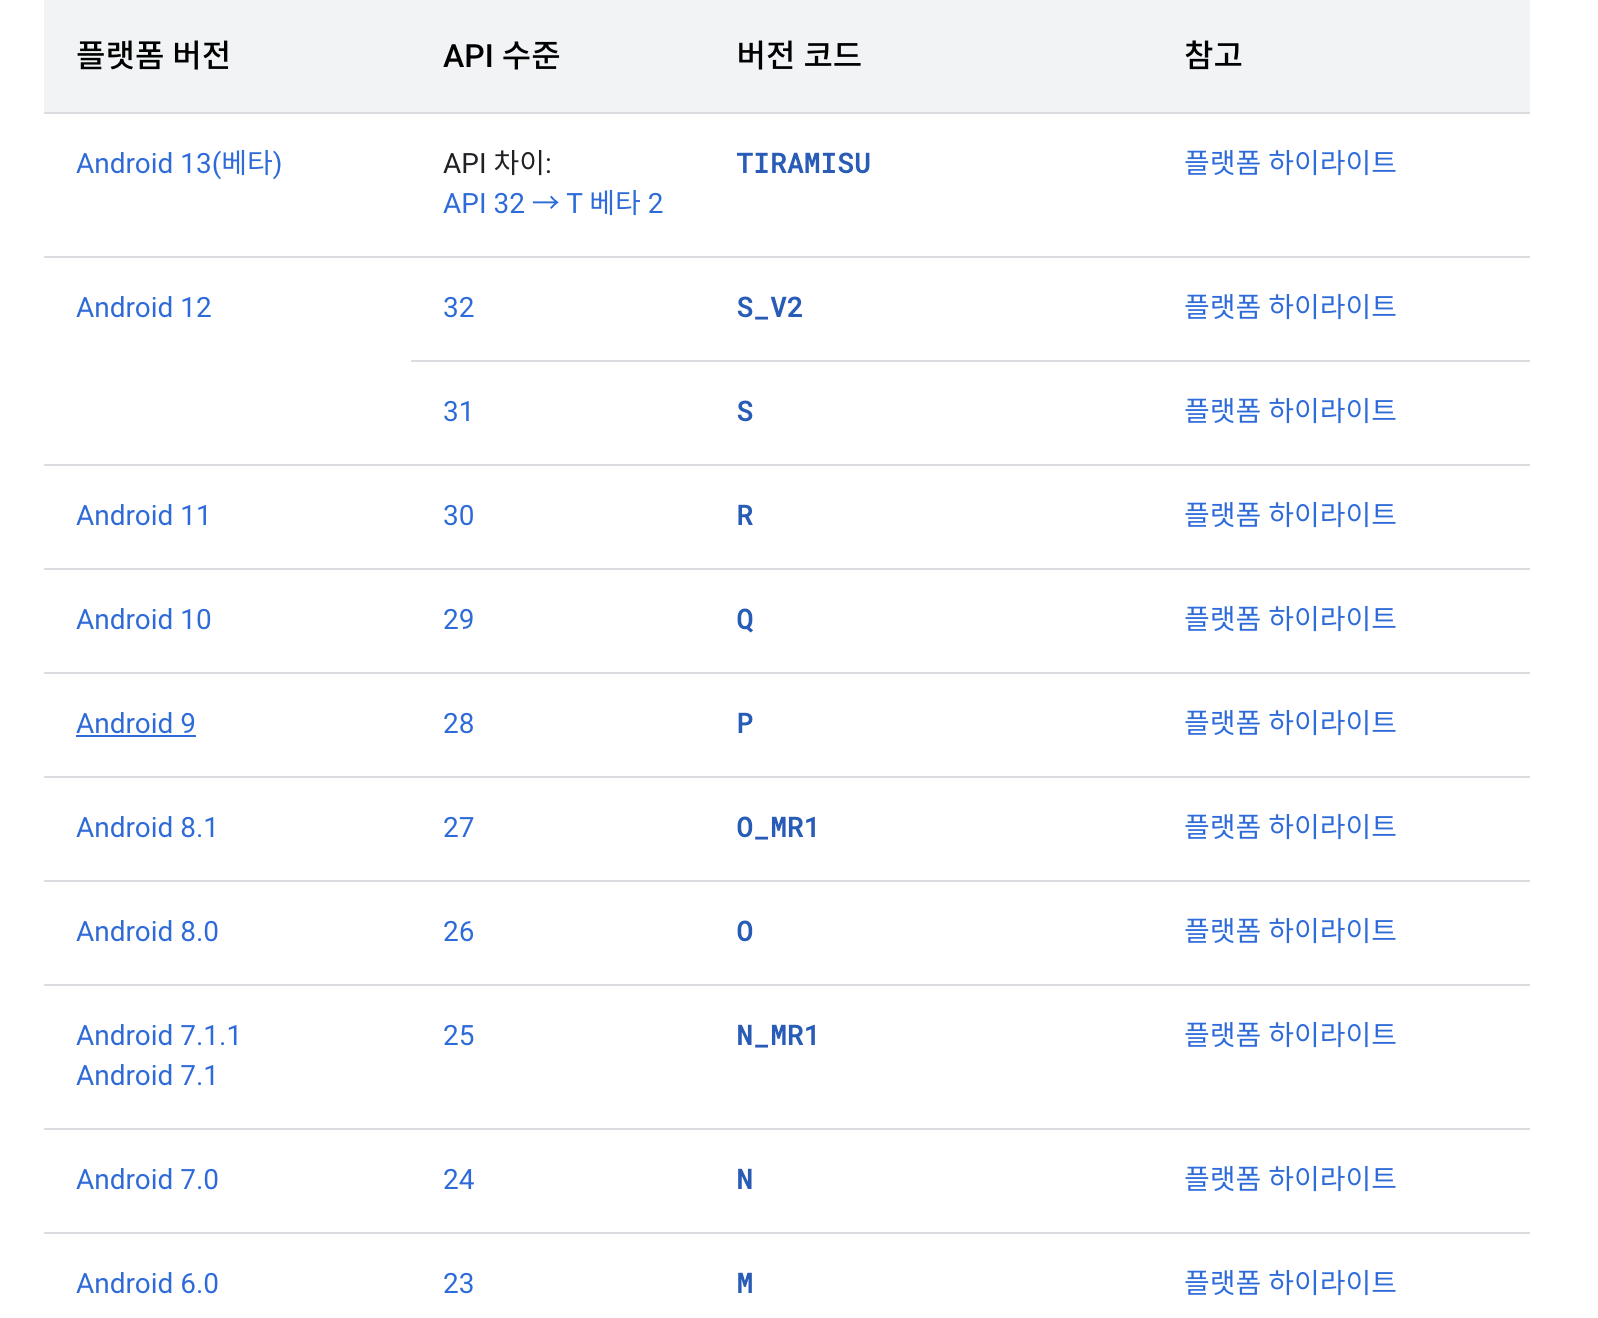Click API level 25 link
The width and height of the screenshot is (1598, 1318).
[x=459, y=1035]
